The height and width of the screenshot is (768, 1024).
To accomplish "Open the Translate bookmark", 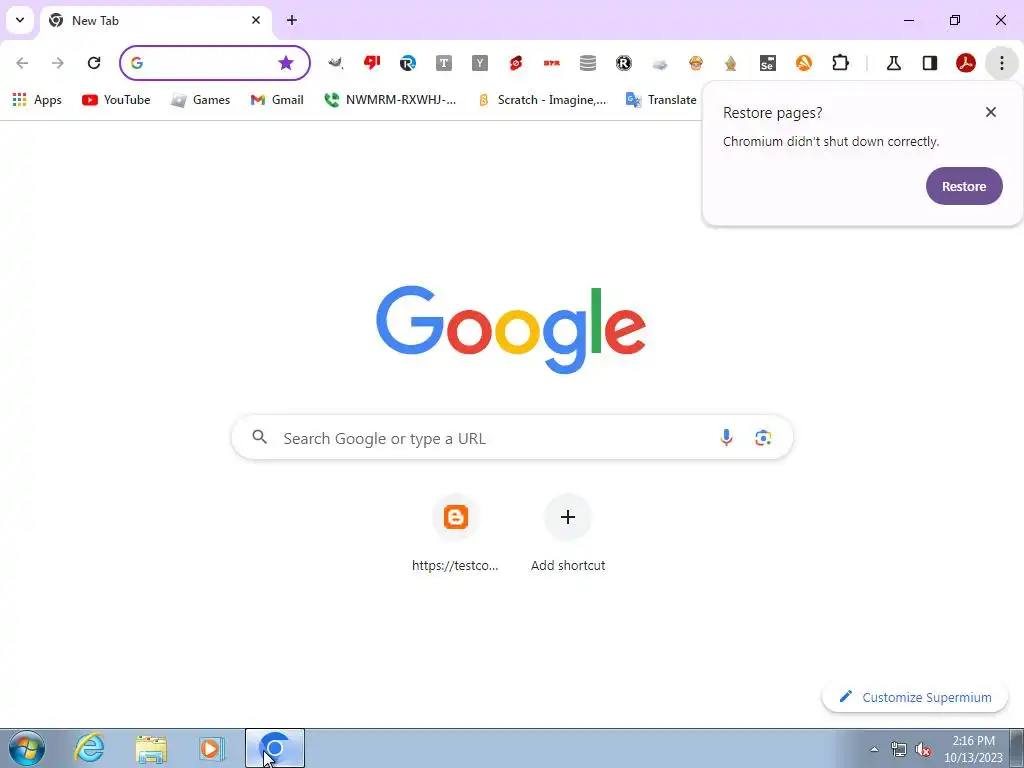I will 661,100.
